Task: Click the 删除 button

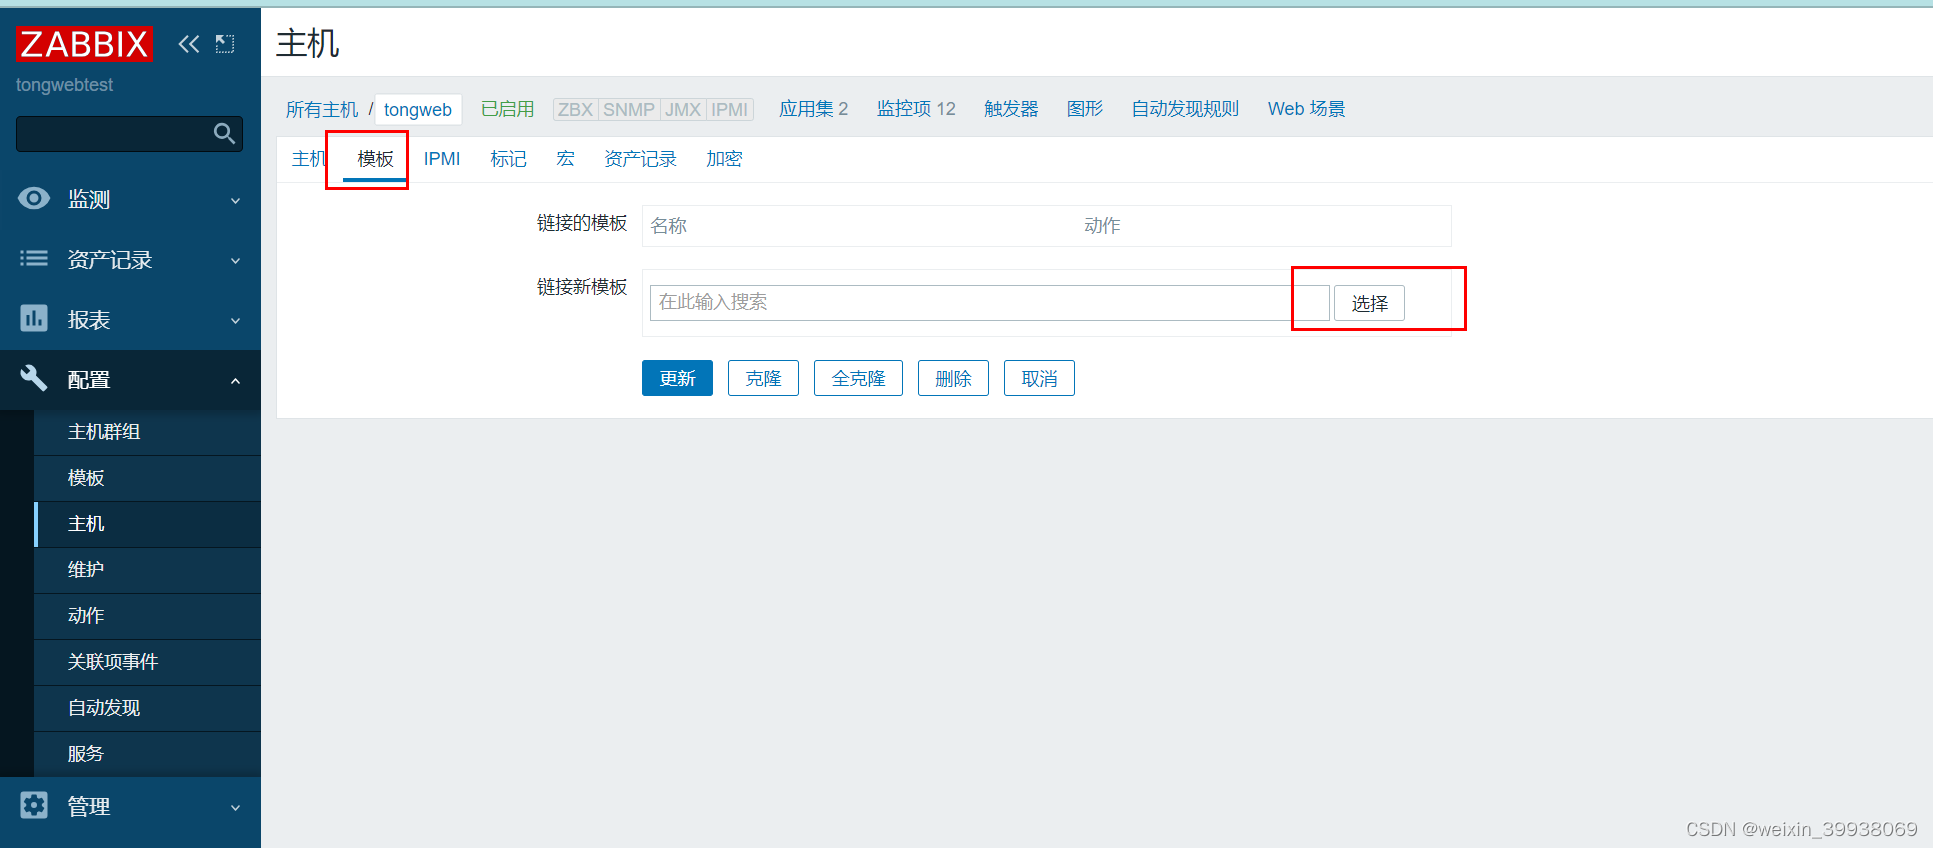Action: 953,378
